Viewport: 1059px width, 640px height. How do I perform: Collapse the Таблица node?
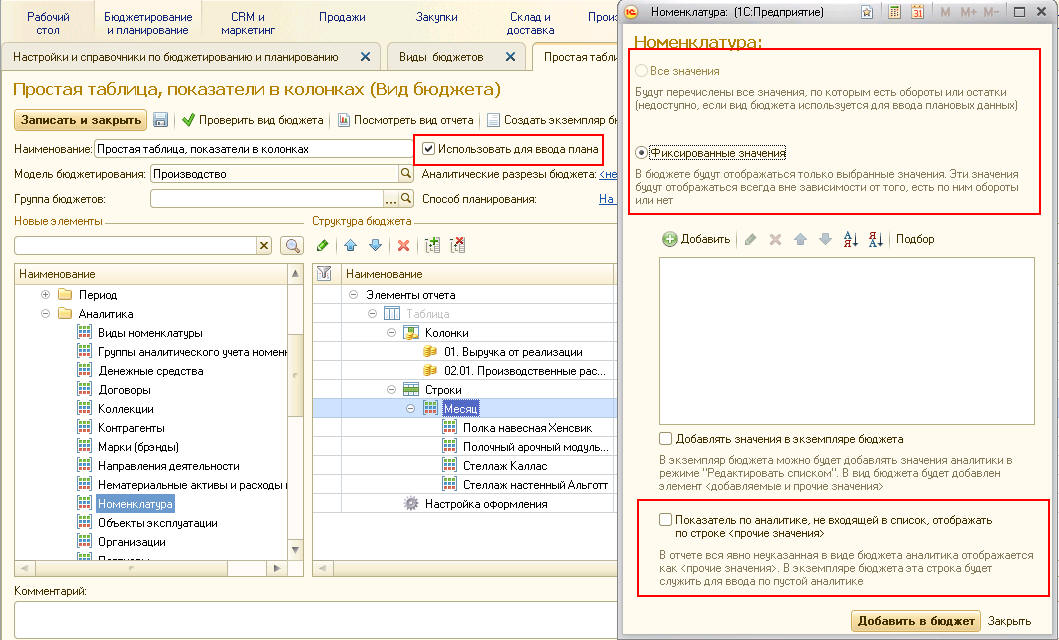point(372,313)
